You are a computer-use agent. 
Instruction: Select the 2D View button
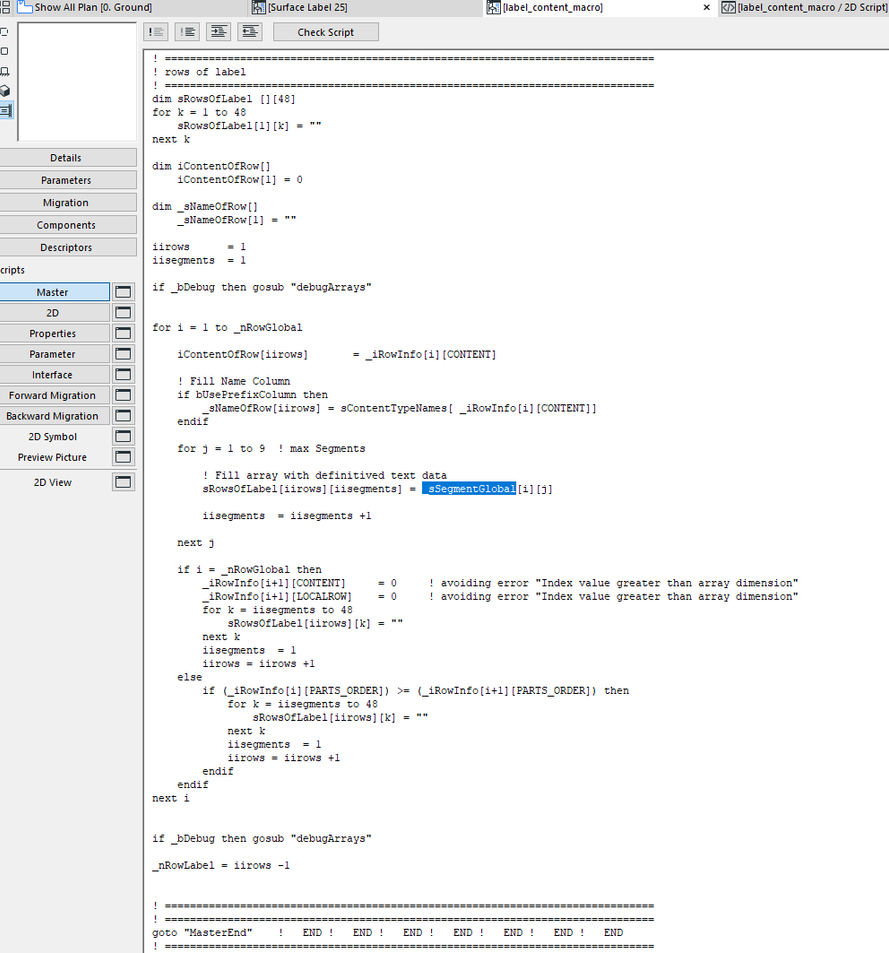point(53,483)
